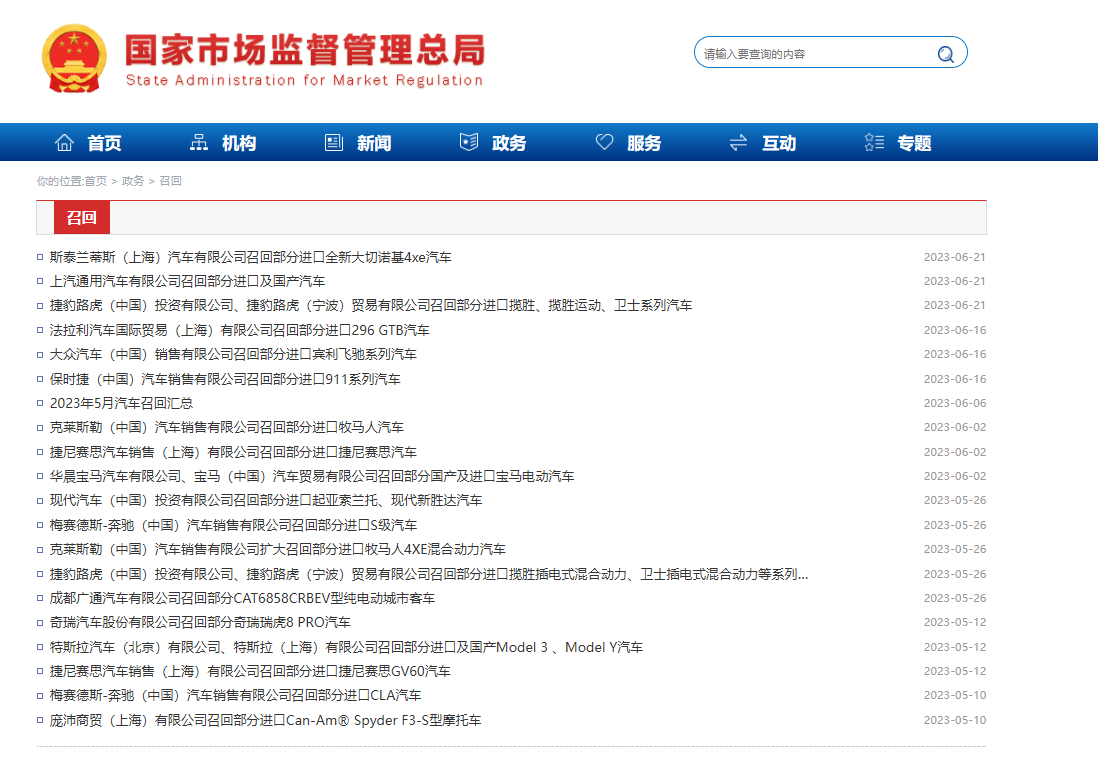
Task: Click the list icon beside 专题
Action: click(x=874, y=143)
